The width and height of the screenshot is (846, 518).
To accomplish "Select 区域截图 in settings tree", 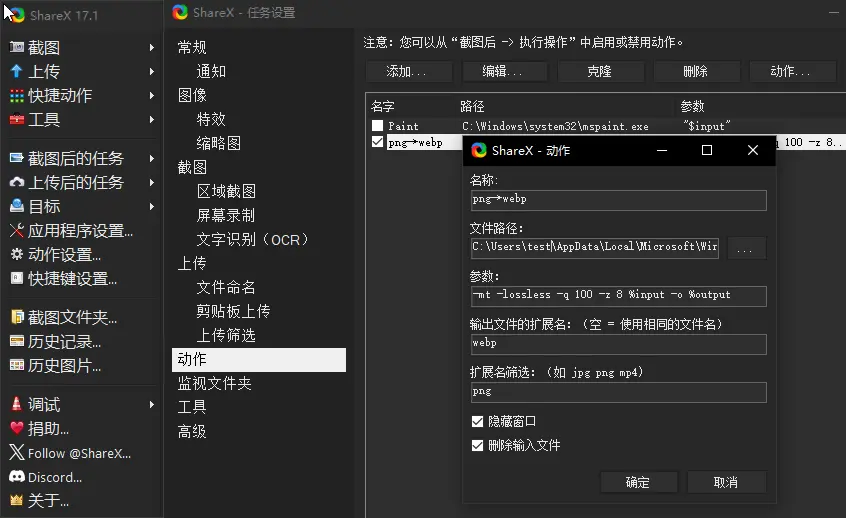I will click(x=226, y=191).
